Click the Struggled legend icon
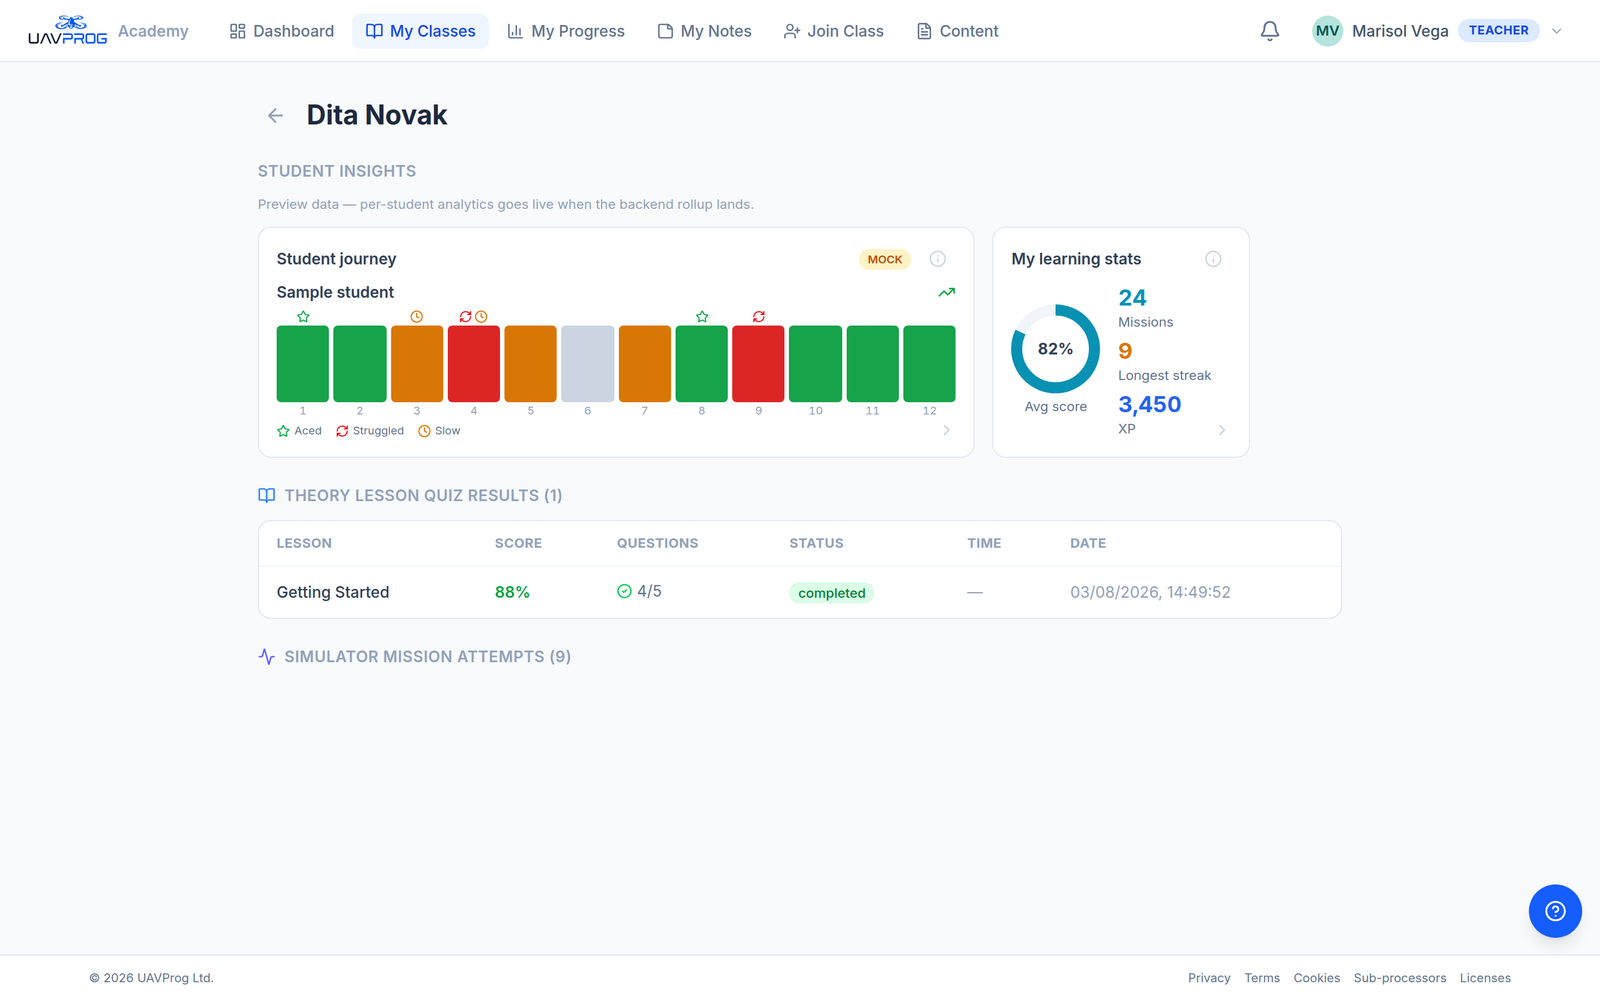 pos(342,431)
